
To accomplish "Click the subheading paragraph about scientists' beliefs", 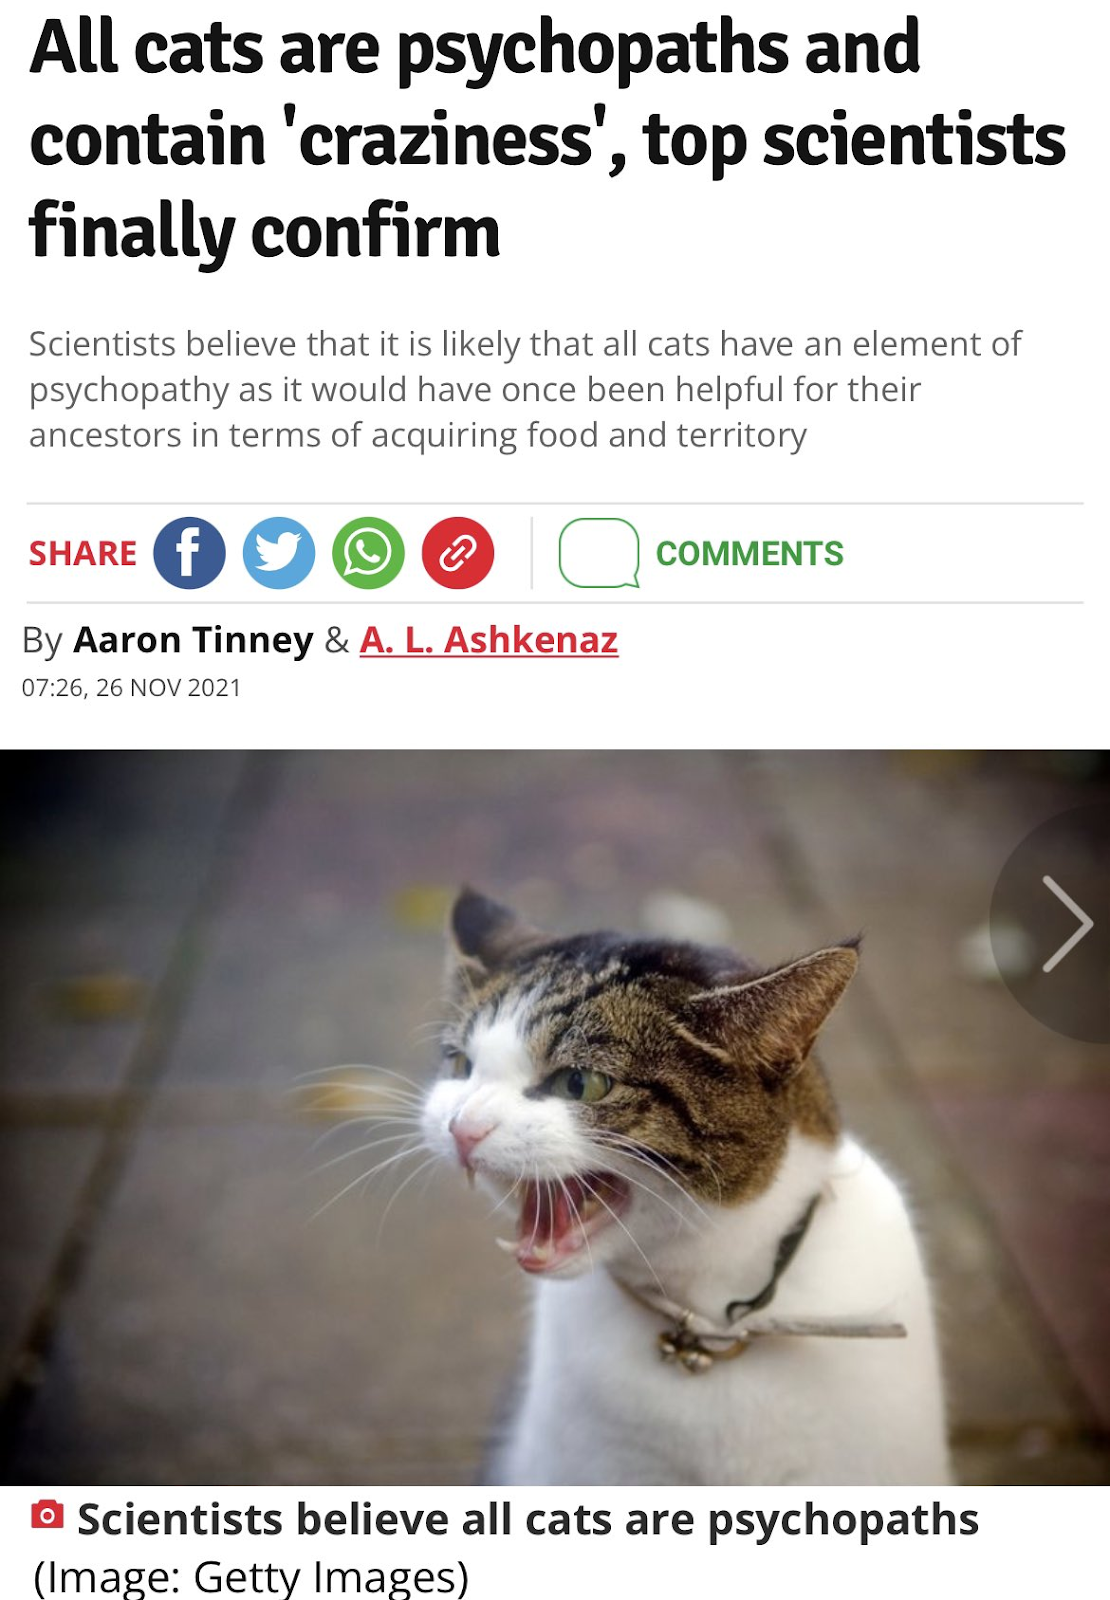I will [x=525, y=389].
